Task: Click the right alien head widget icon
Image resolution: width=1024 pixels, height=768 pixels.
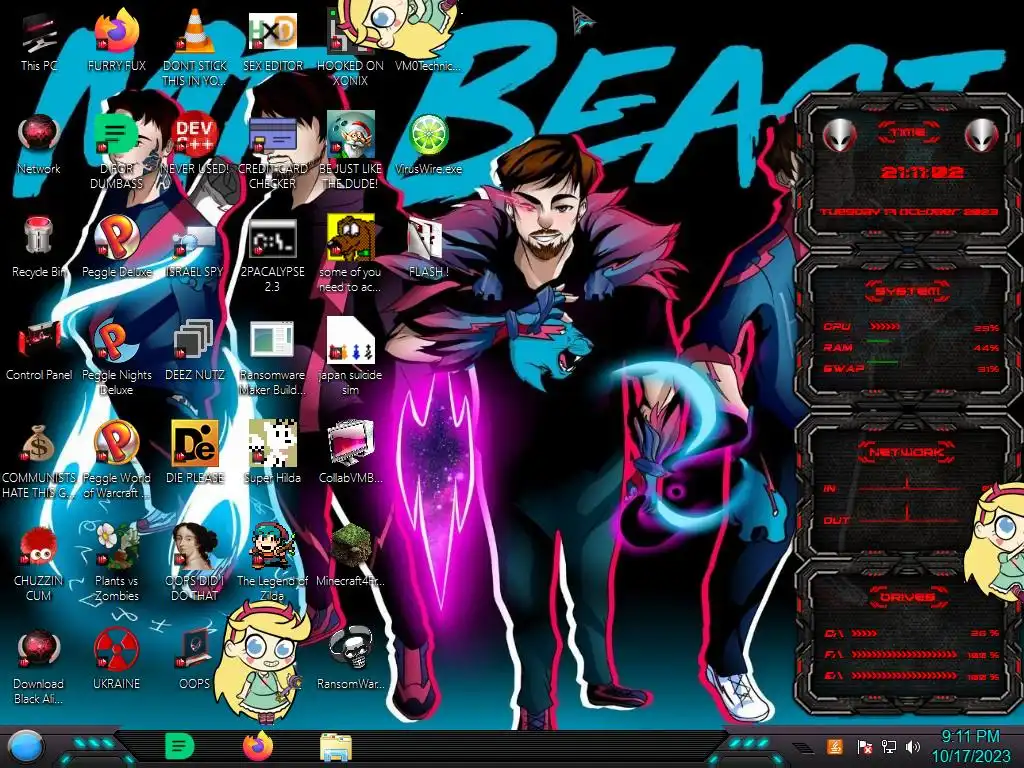Action: point(981,136)
